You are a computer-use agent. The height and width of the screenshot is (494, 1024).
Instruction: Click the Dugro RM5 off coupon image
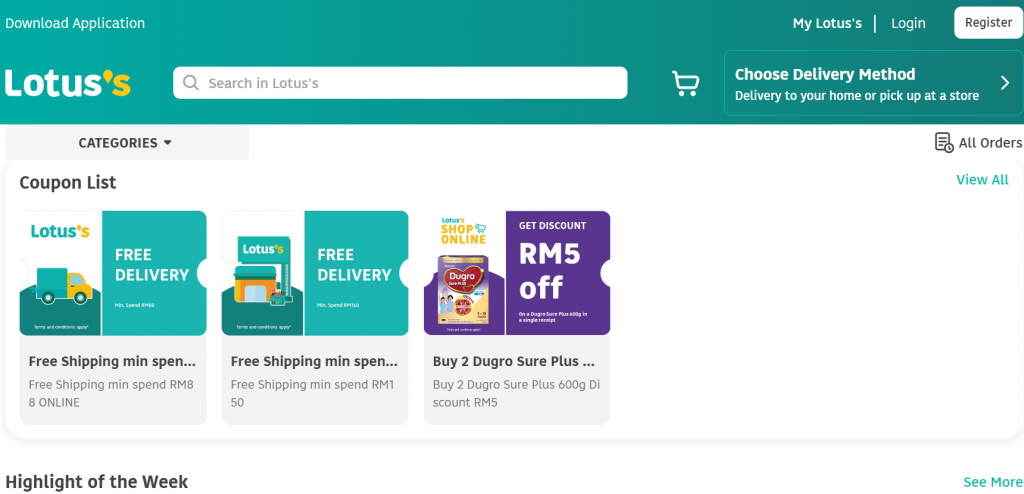tap(517, 273)
